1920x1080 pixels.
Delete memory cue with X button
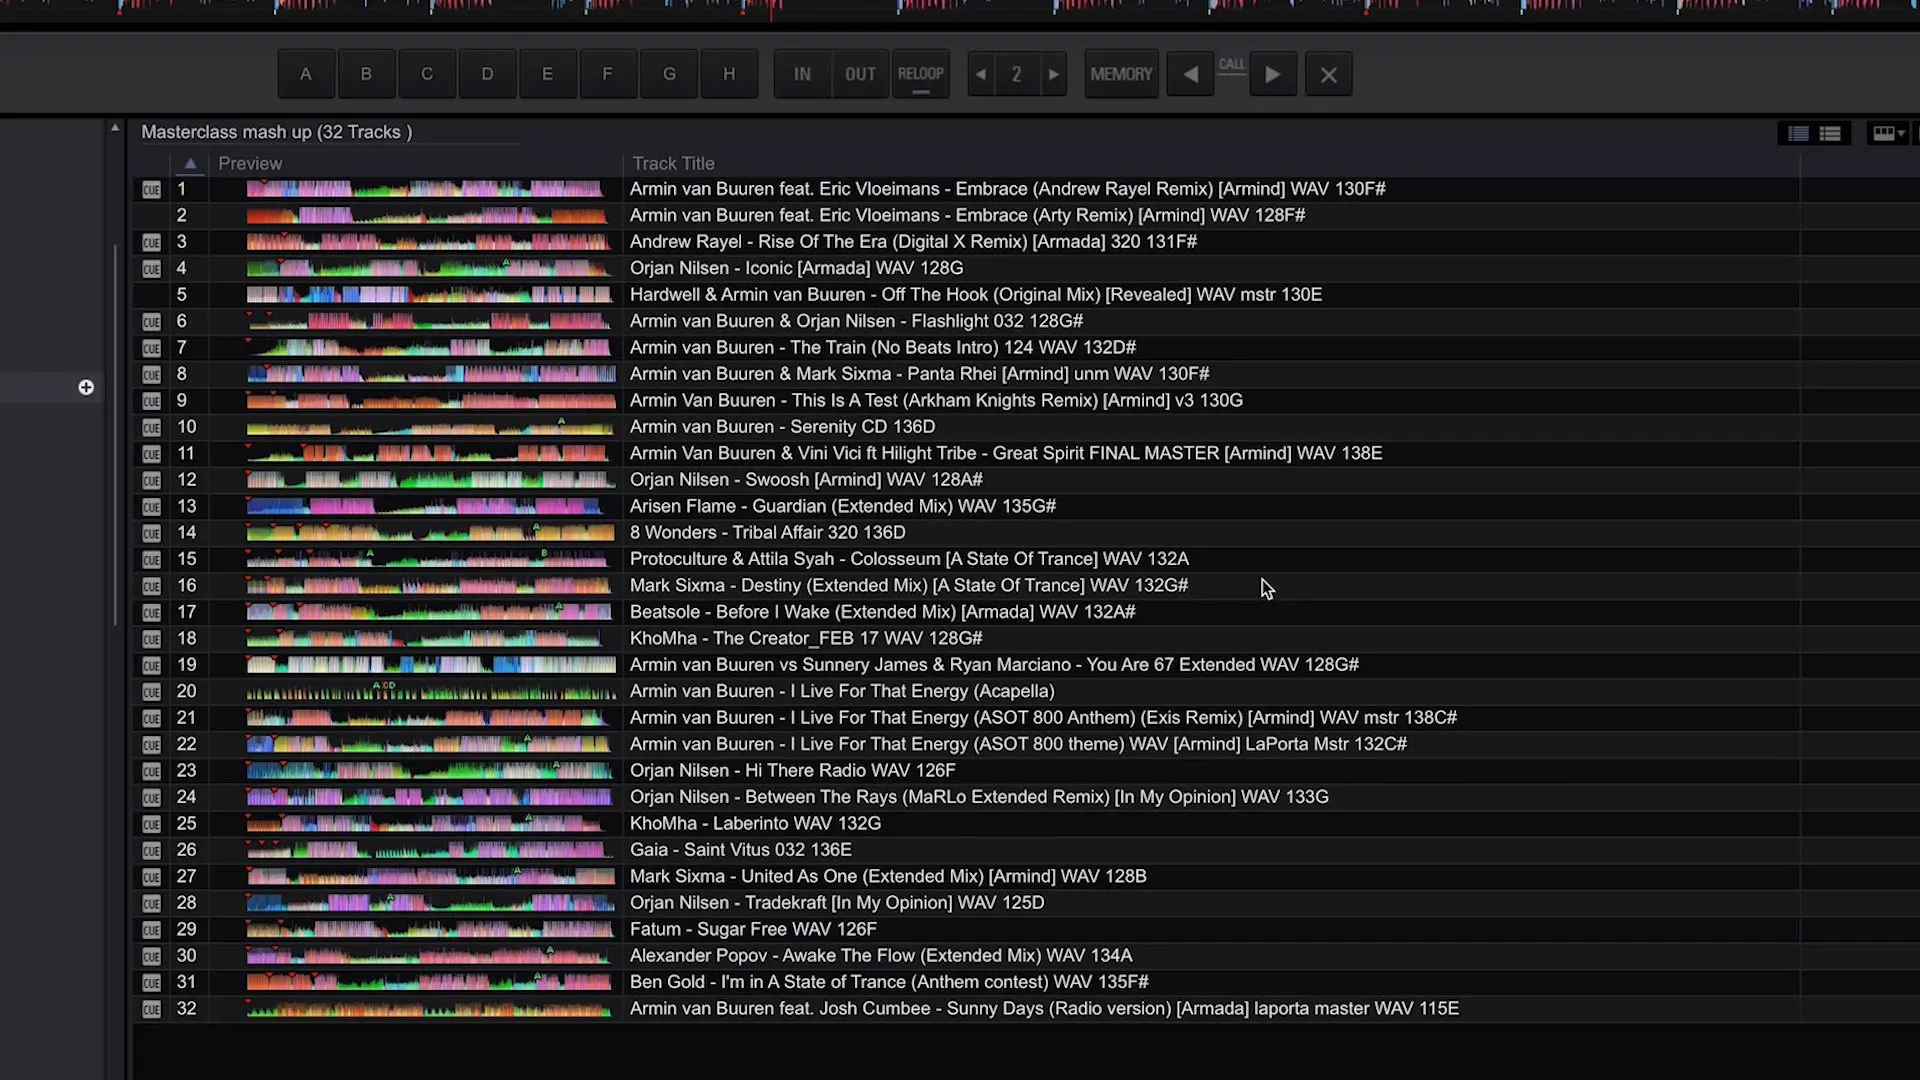[x=1328, y=74]
